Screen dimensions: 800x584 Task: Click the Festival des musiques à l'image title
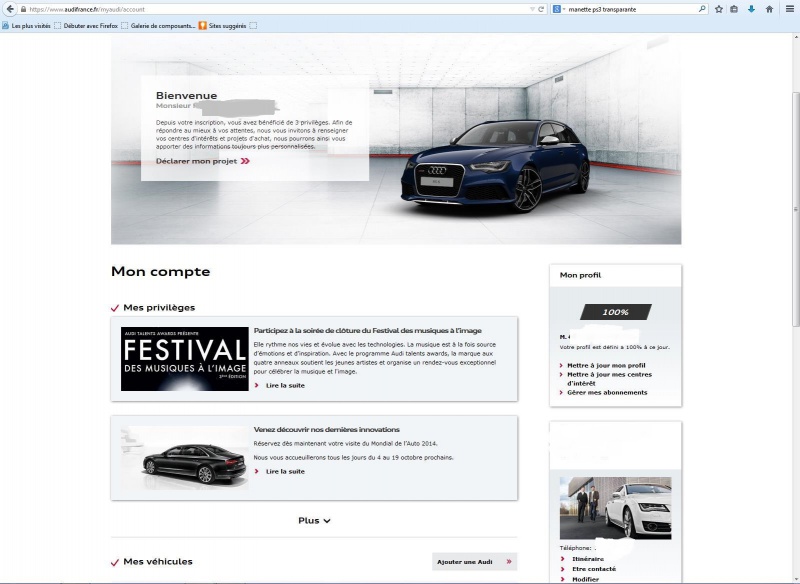367,331
